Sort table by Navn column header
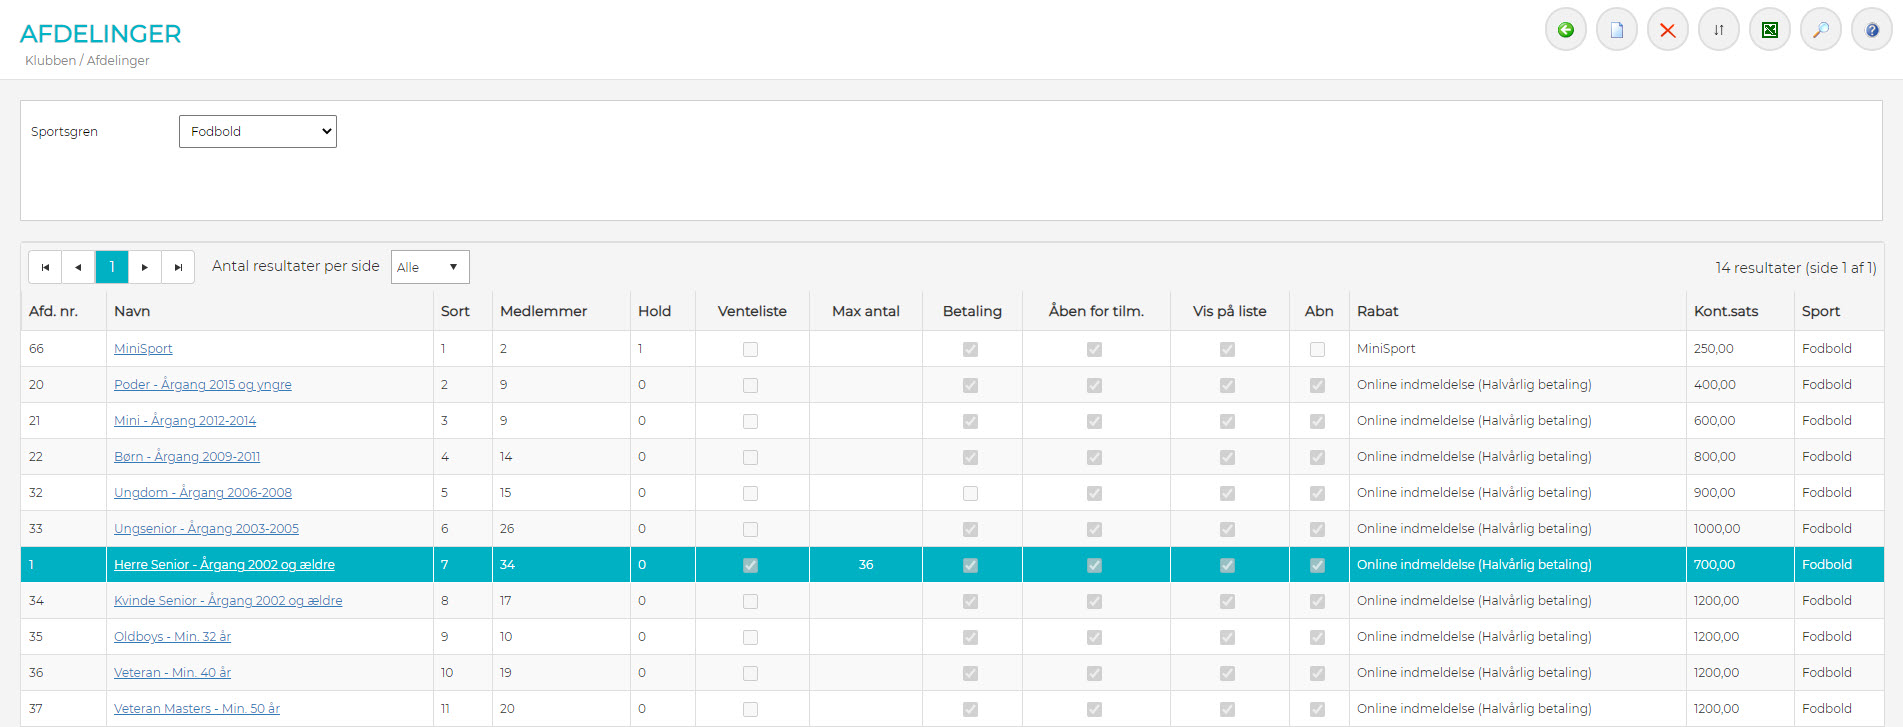This screenshot has height=727, width=1903. point(132,311)
